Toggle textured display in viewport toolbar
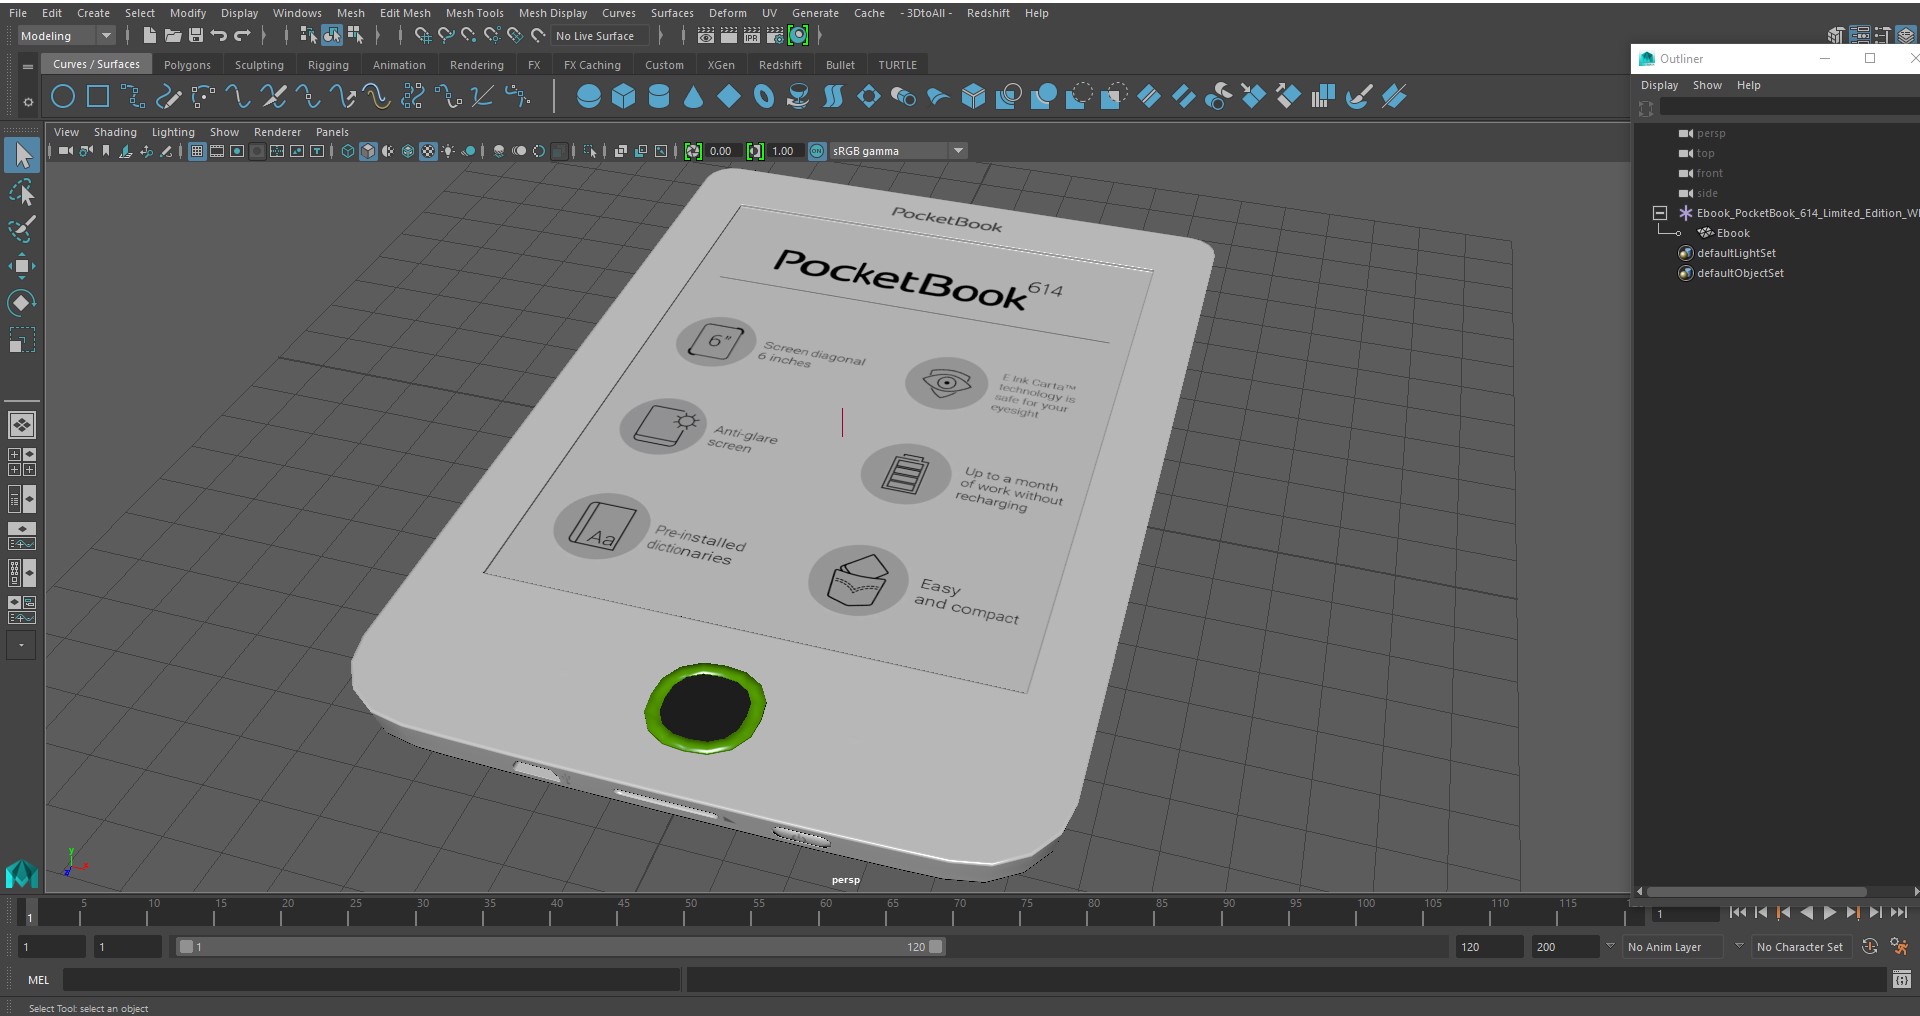This screenshot has height=1016, width=1920. coord(428,151)
